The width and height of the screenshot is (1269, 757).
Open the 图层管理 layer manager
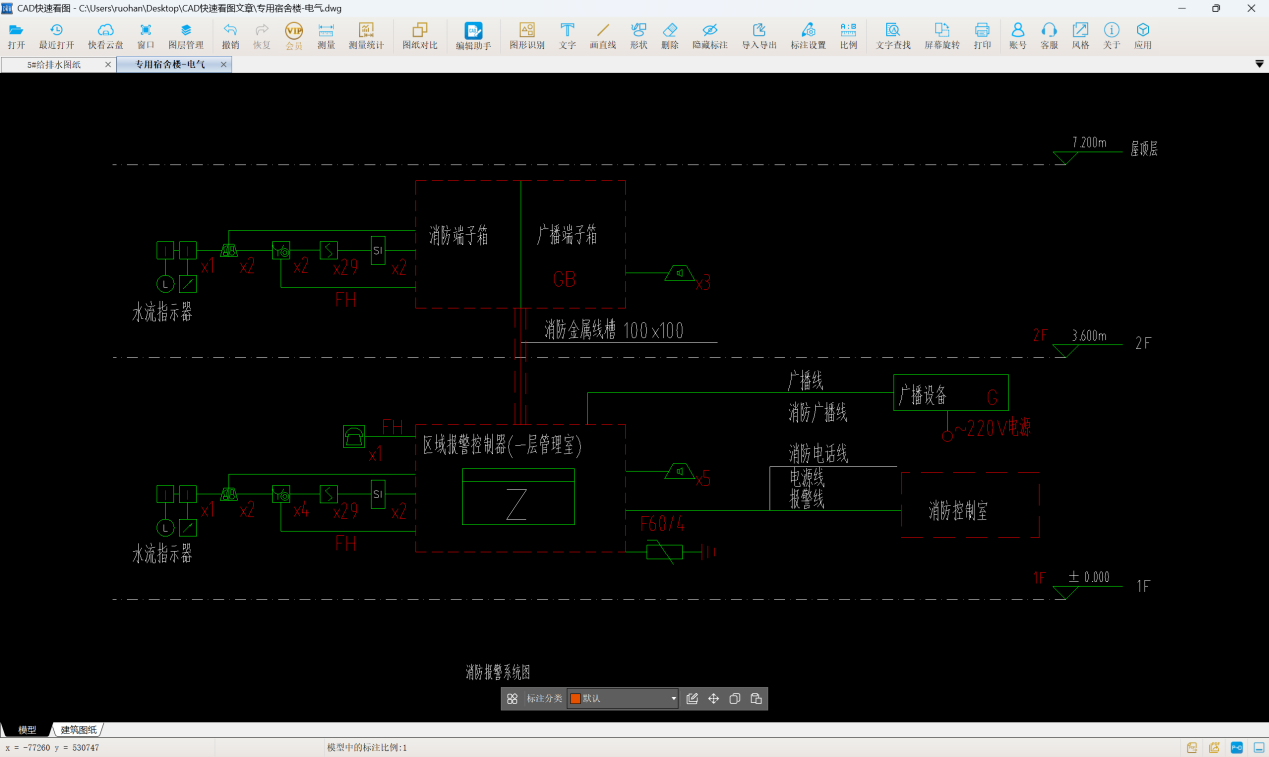click(x=185, y=36)
